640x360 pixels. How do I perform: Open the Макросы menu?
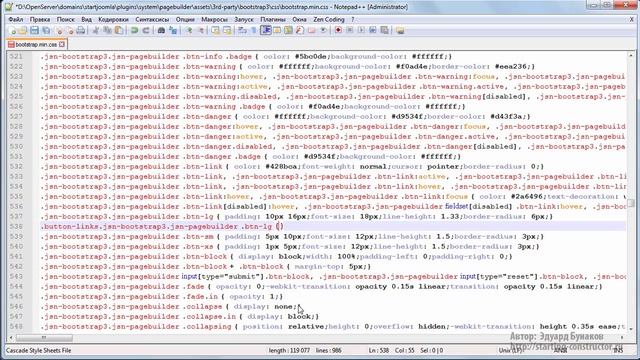(214, 19)
